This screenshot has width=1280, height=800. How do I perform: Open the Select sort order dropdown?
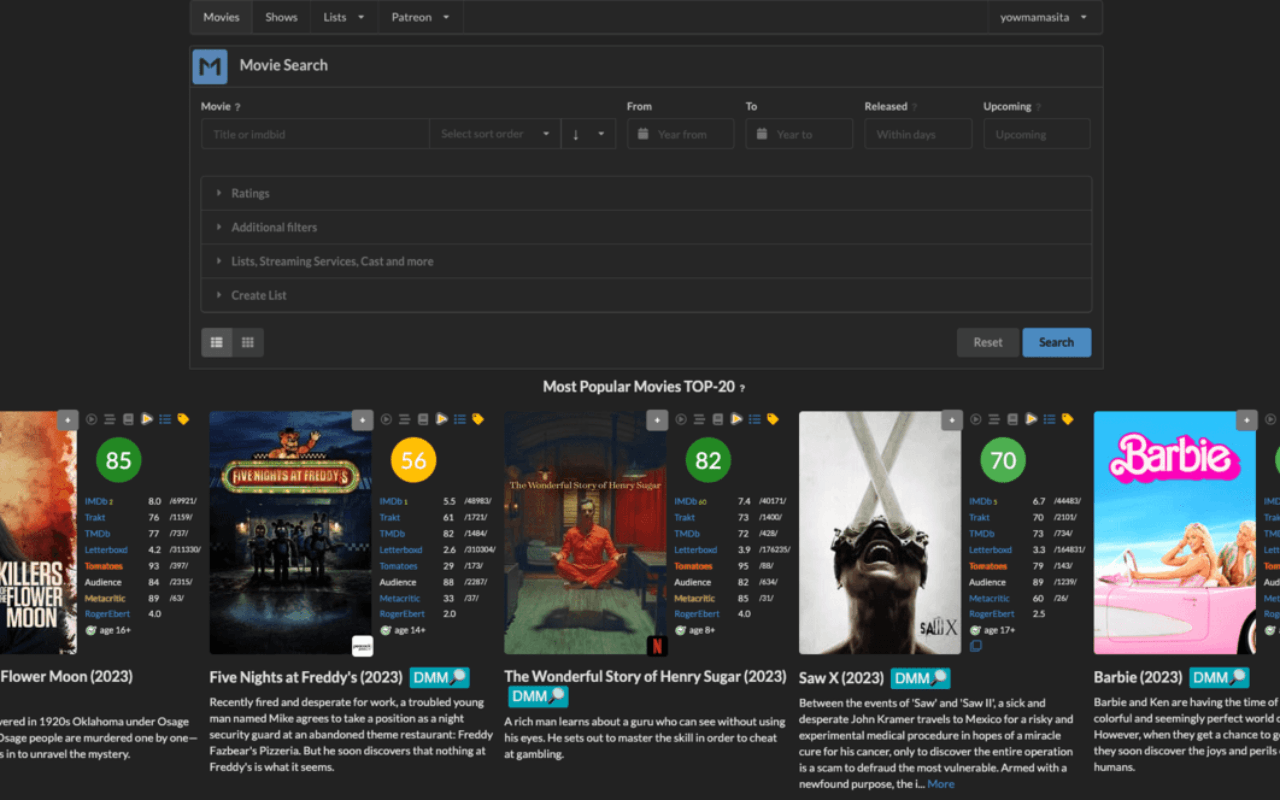click(x=495, y=134)
